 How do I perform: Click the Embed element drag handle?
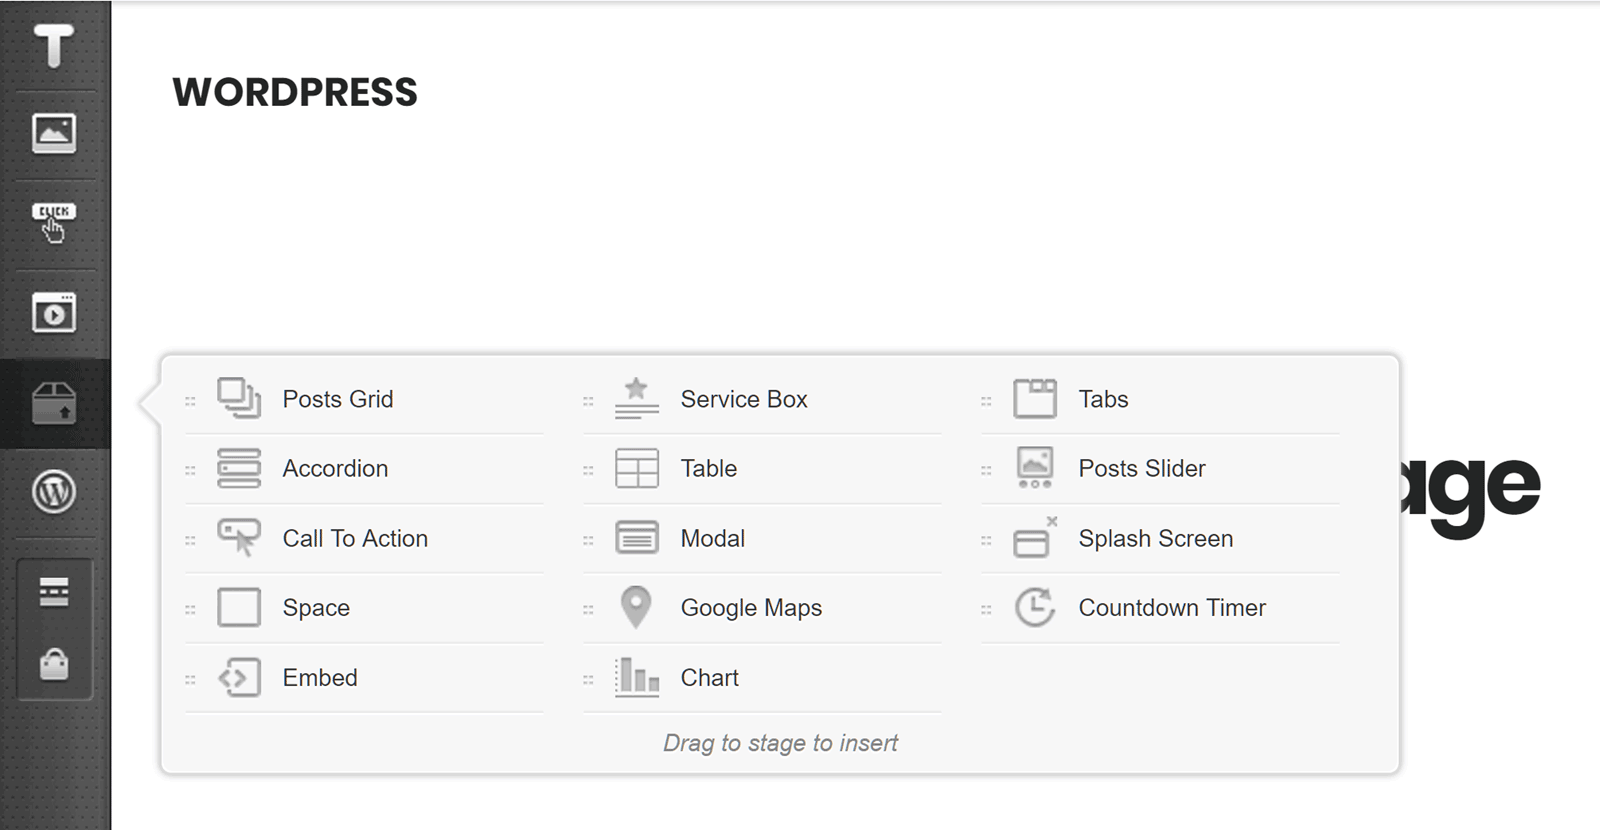coord(190,679)
